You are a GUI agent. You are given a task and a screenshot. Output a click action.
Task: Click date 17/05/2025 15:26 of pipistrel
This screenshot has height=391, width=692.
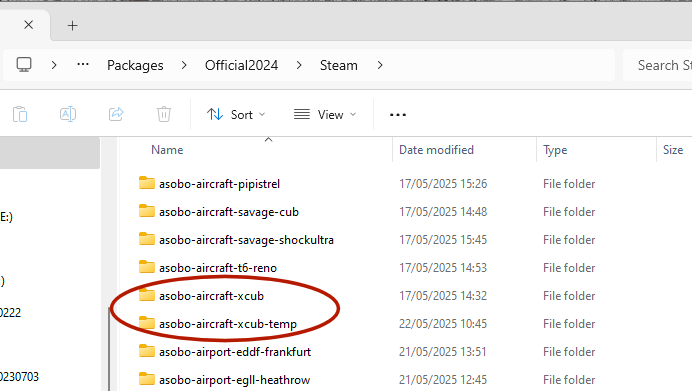[x=443, y=184]
